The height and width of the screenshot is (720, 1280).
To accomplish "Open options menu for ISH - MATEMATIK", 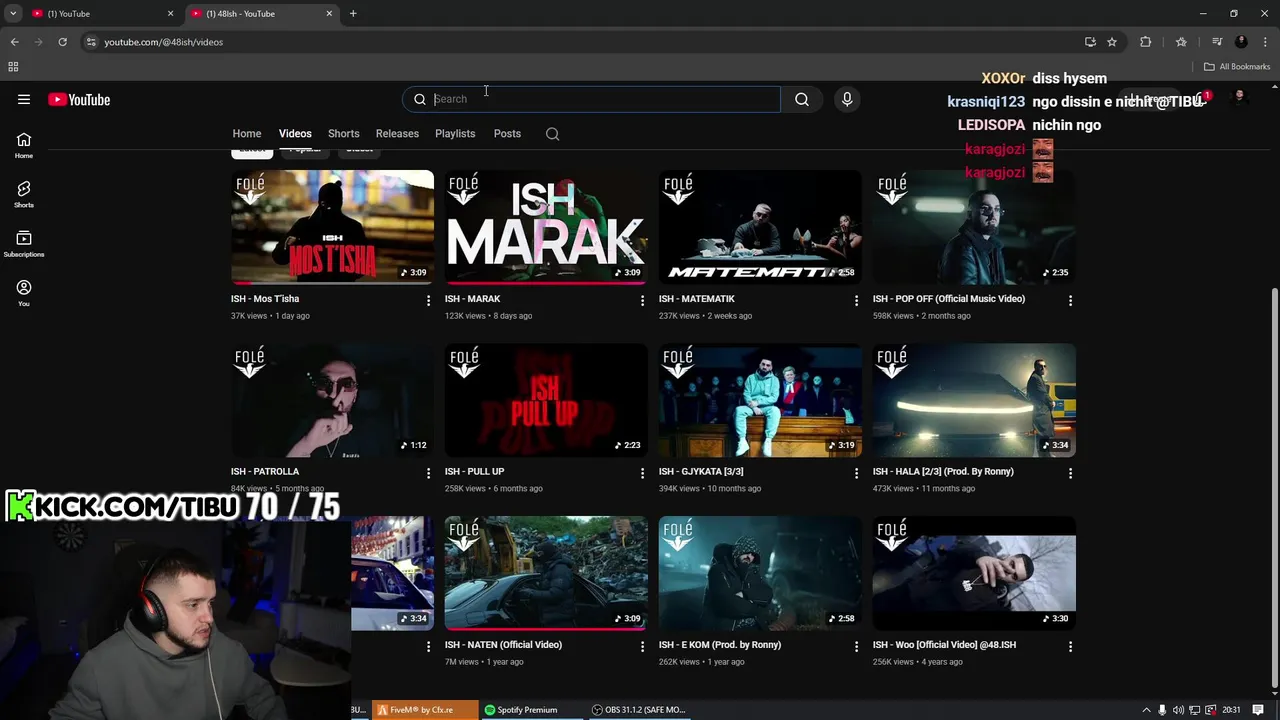I will tap(856, 300).
